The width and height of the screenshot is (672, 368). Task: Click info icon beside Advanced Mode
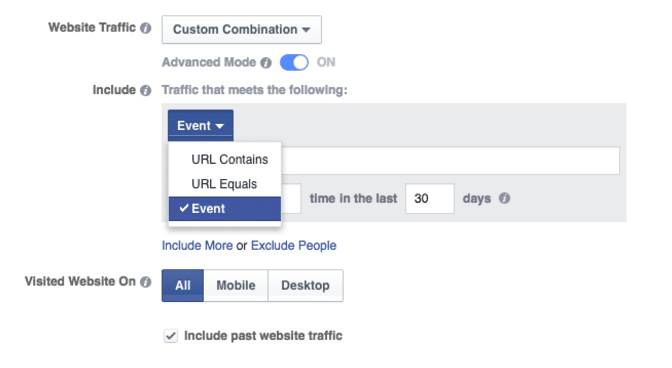click(x=266, y=63)
